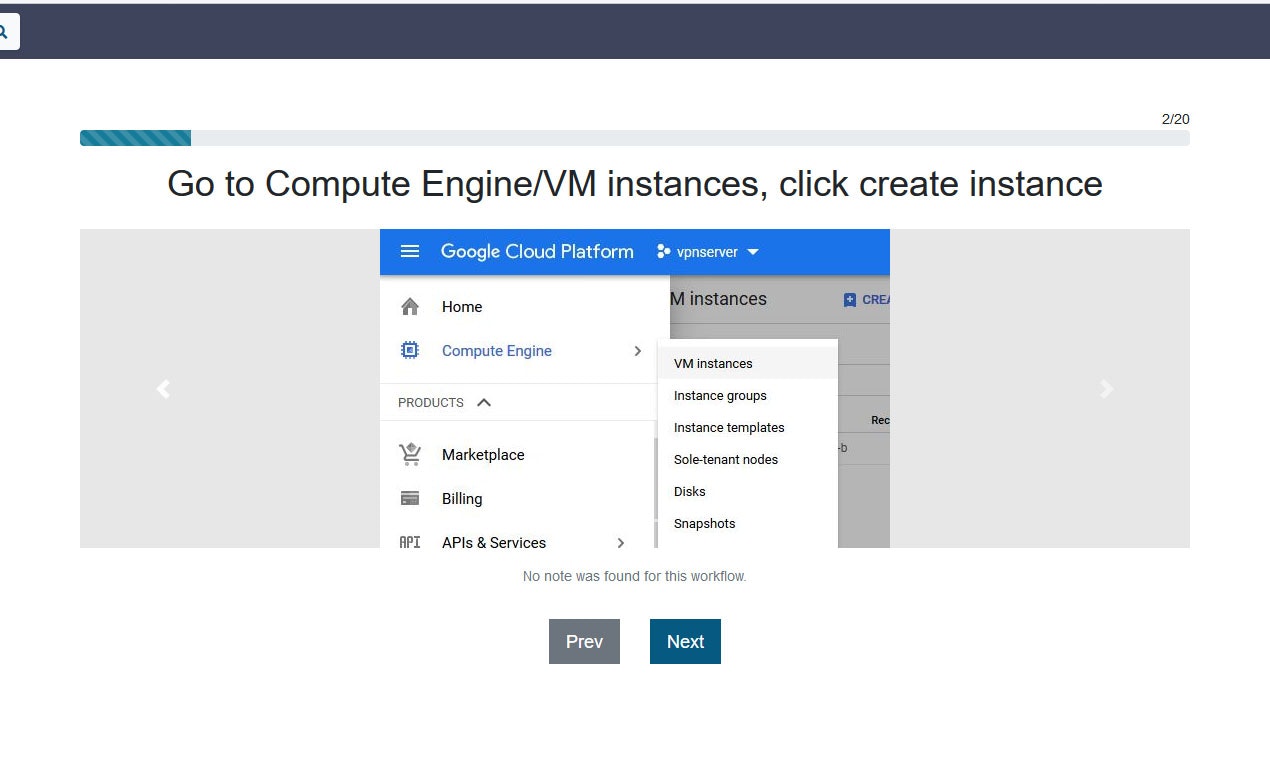The width and height of the screenshot is (1270, 760).
Task: Click the 2/20 step counter
Action: [x=1176, y=119]
